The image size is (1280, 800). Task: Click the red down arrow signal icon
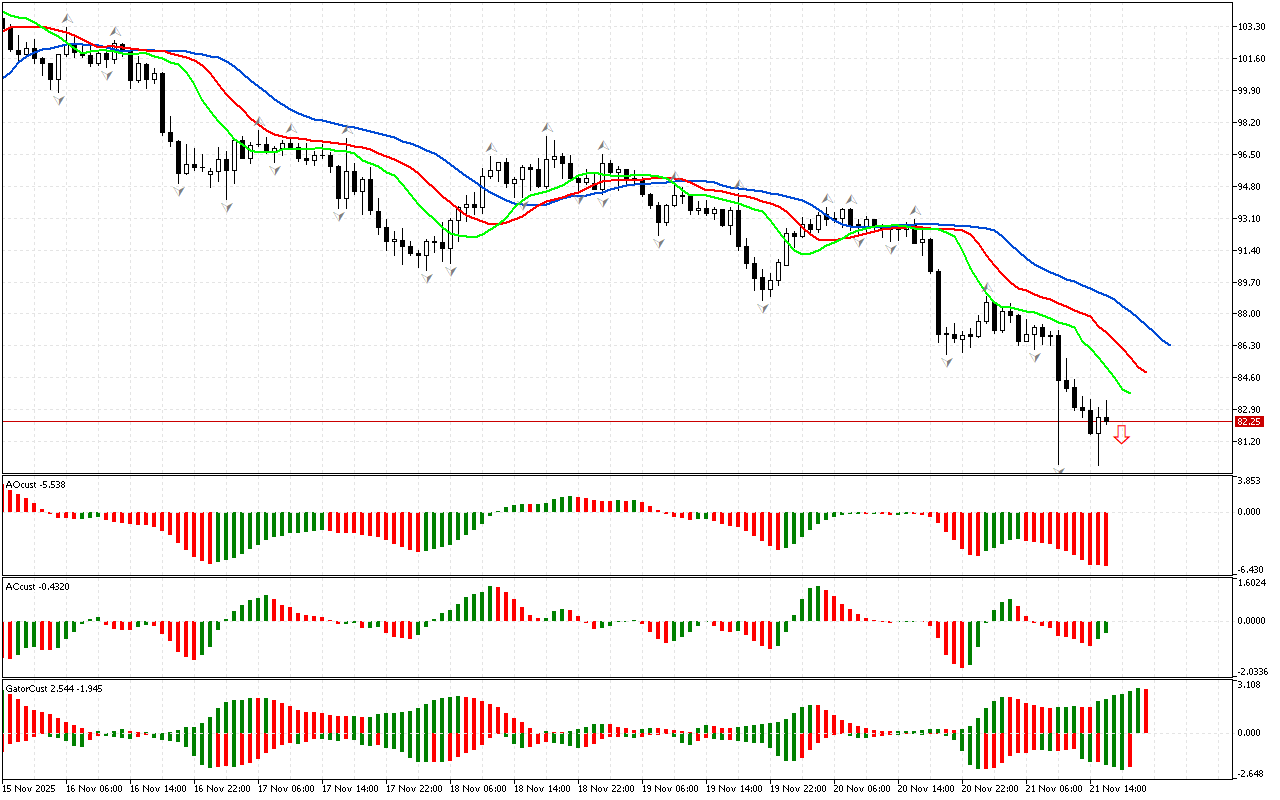tap(1122, 434)
